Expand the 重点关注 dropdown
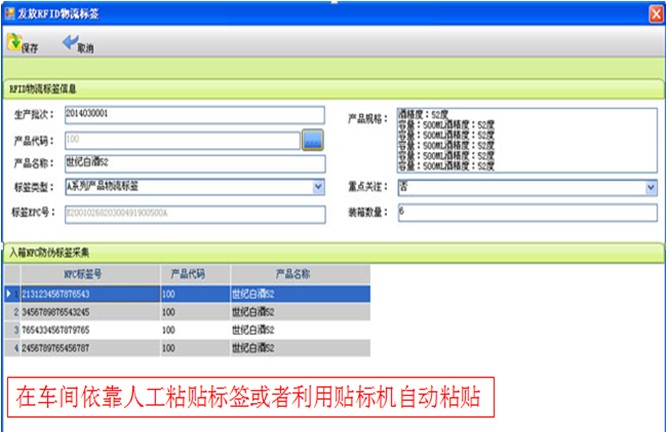Viewport: 667px width, 433px height. click(x=650, y=187)
